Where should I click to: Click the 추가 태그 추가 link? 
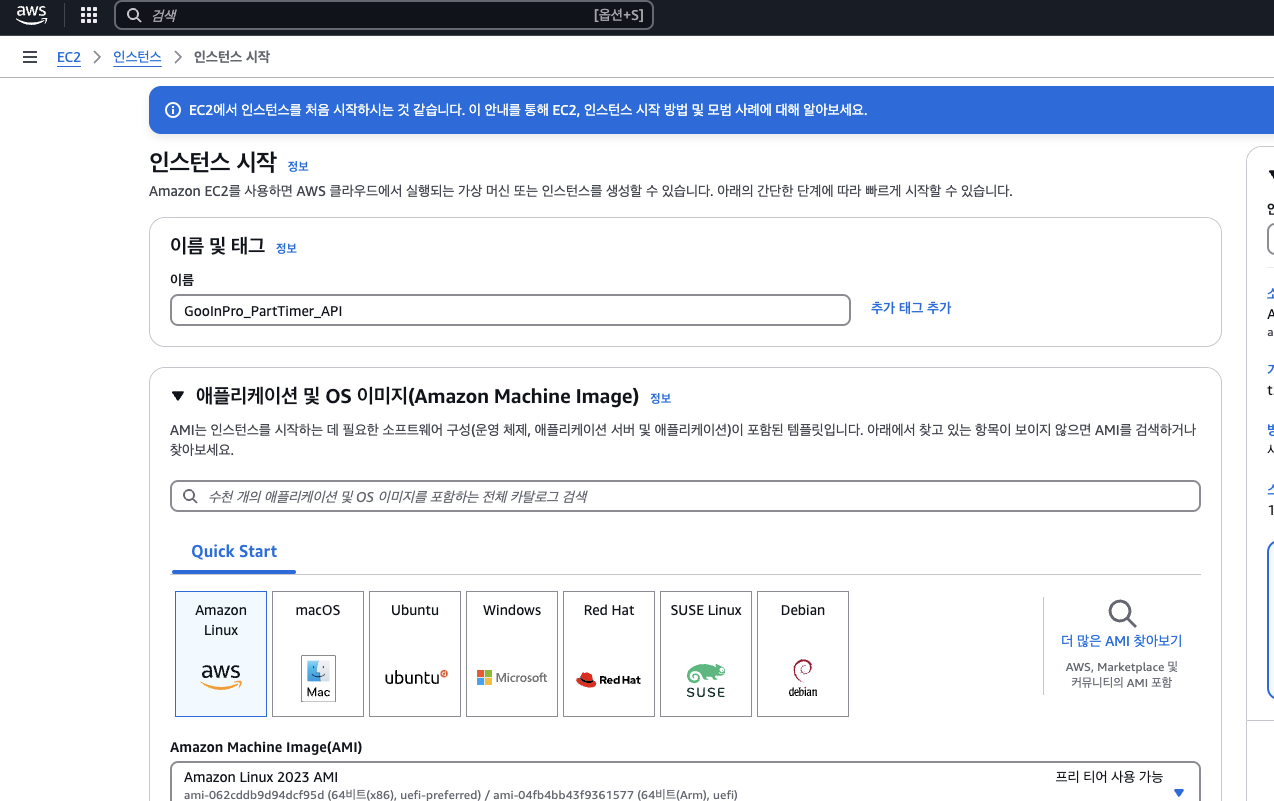point(911,308)
